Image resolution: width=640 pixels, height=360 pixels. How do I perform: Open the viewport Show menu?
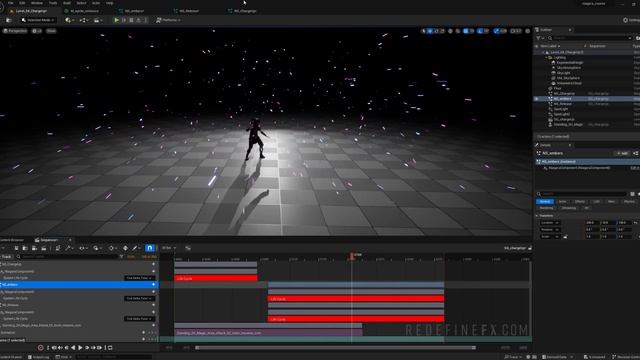(51, 31)
